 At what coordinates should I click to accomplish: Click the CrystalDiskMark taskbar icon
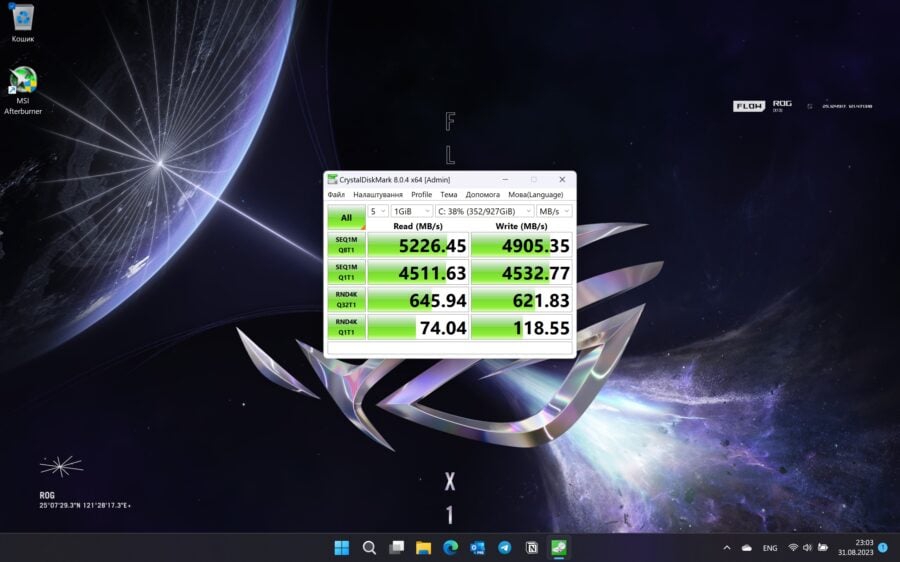coord(558,548)
